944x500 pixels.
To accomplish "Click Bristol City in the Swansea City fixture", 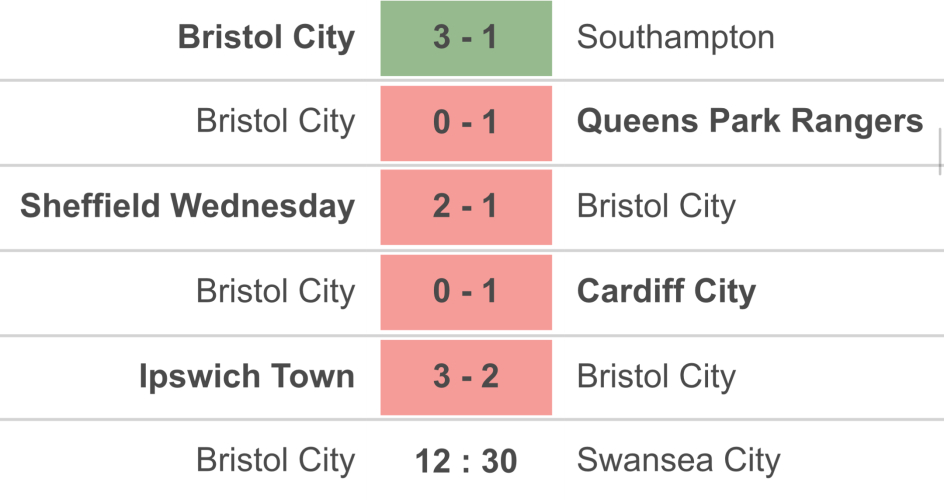I will (275, 461).
